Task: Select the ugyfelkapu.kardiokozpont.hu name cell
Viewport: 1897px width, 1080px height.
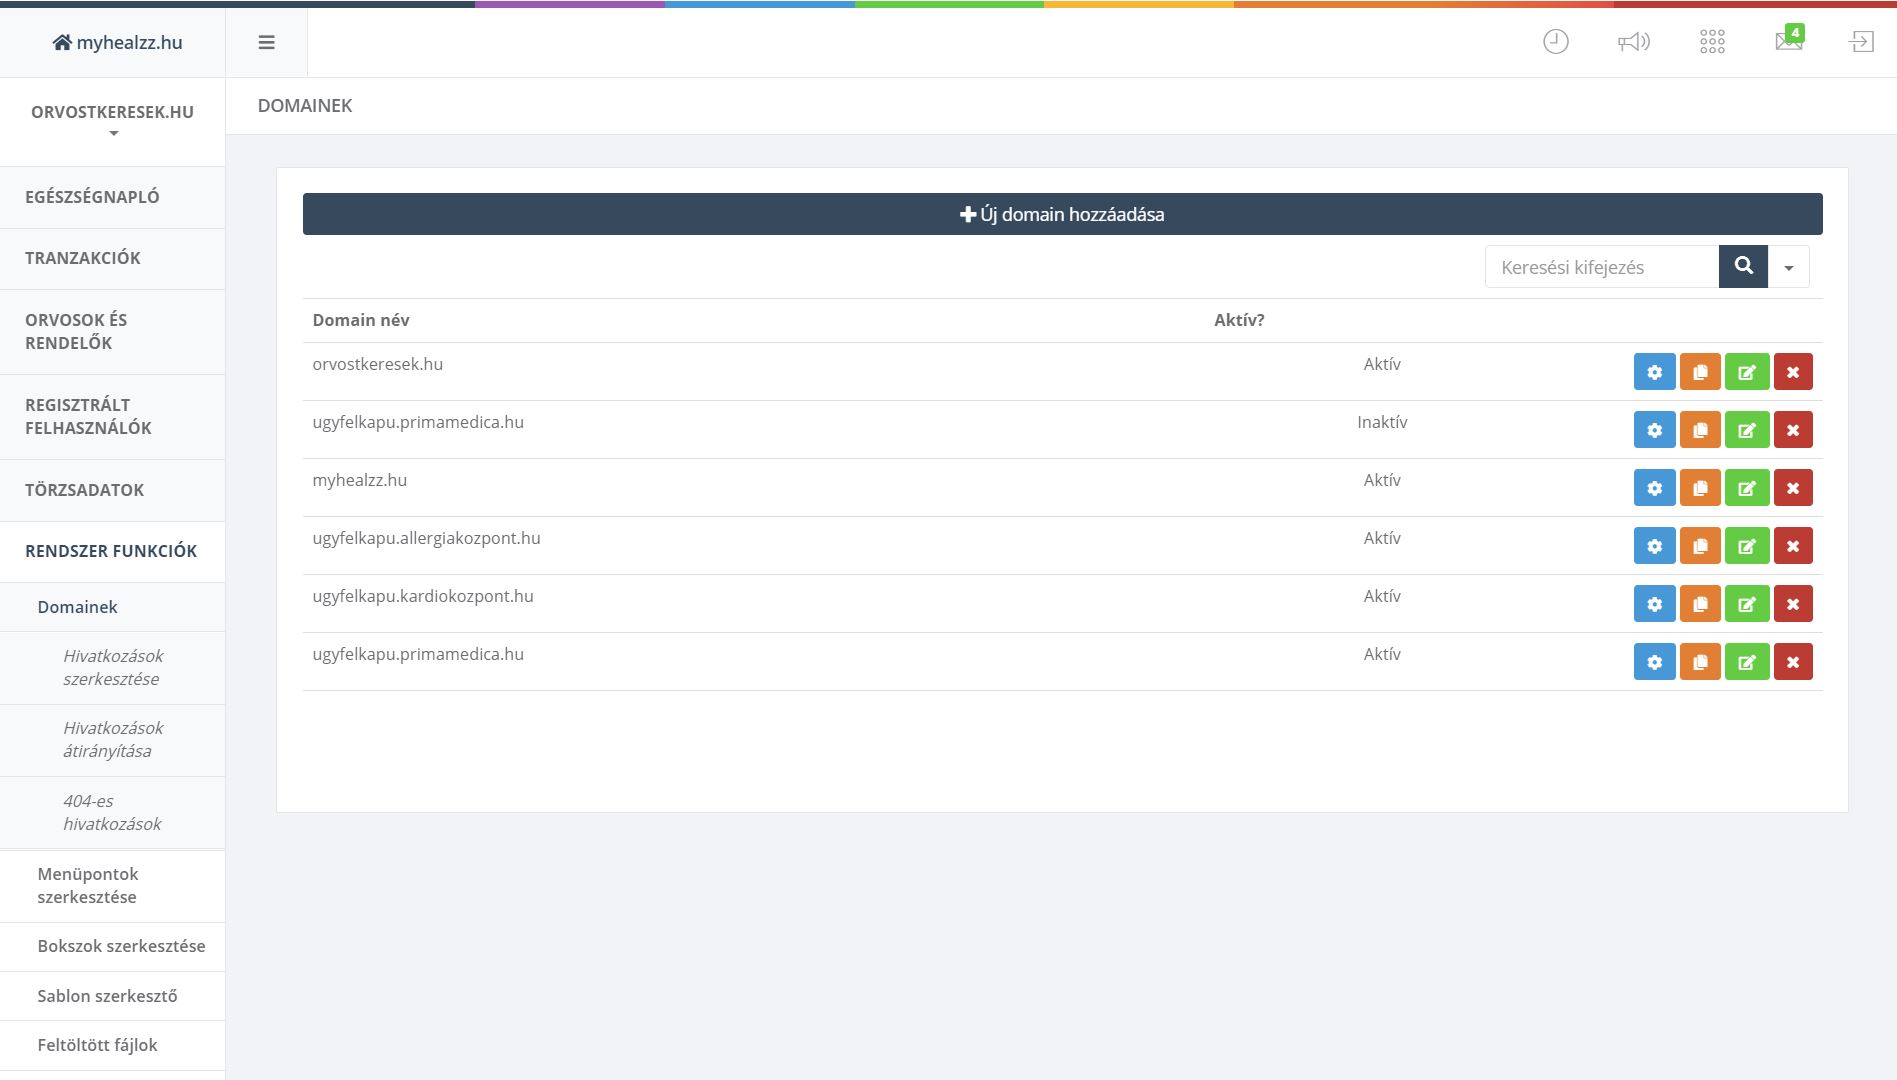Action: point(423,596)
